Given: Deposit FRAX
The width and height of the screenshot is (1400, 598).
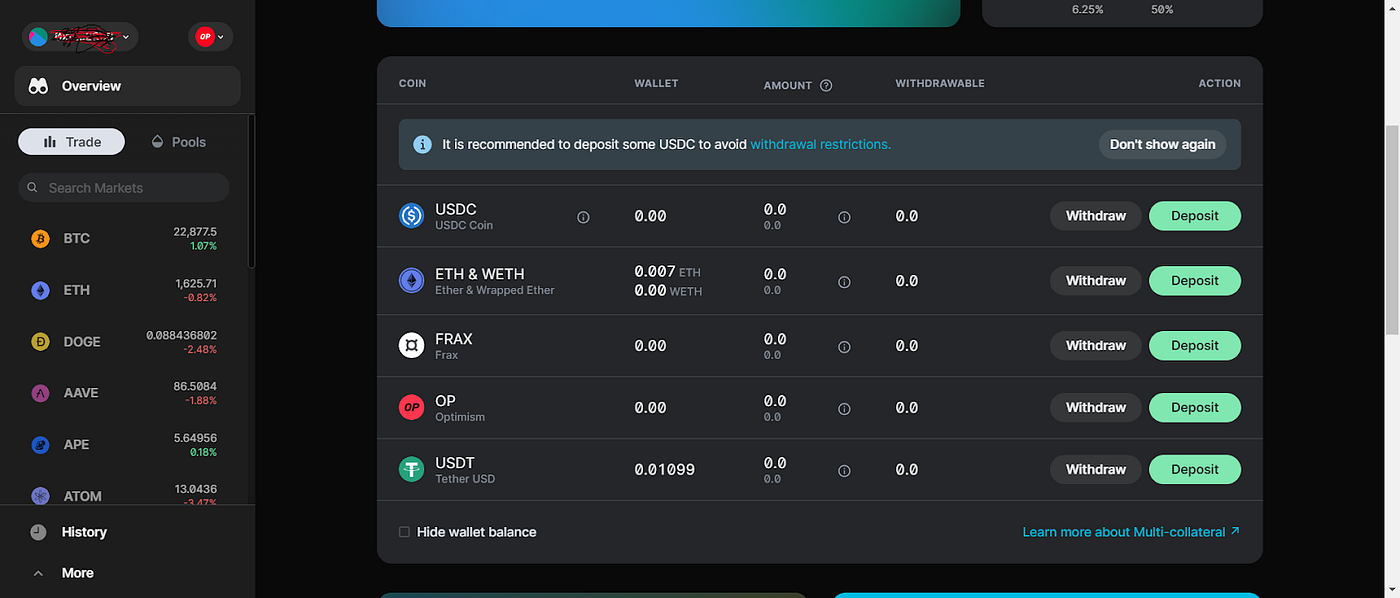Looking at the screenshot, I should click(x=1194, y=346).
